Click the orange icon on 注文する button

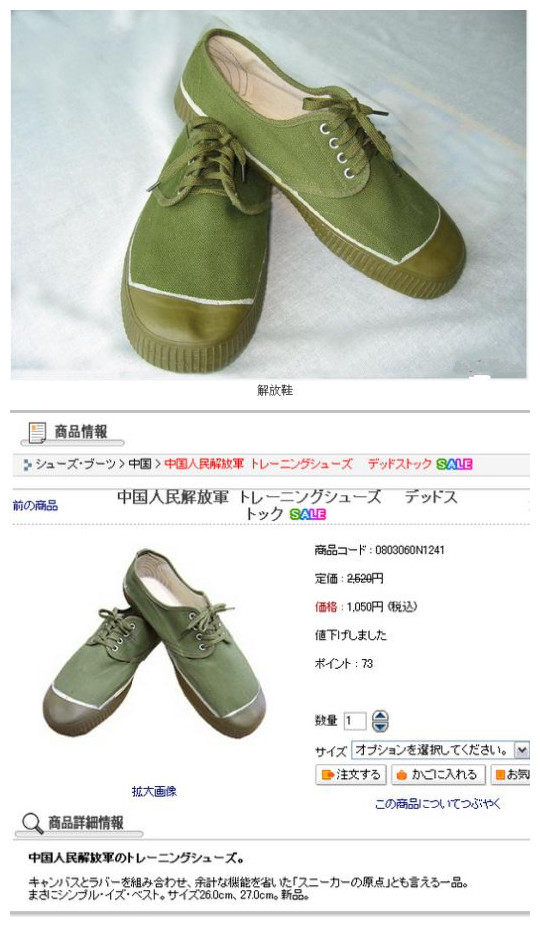327,774
